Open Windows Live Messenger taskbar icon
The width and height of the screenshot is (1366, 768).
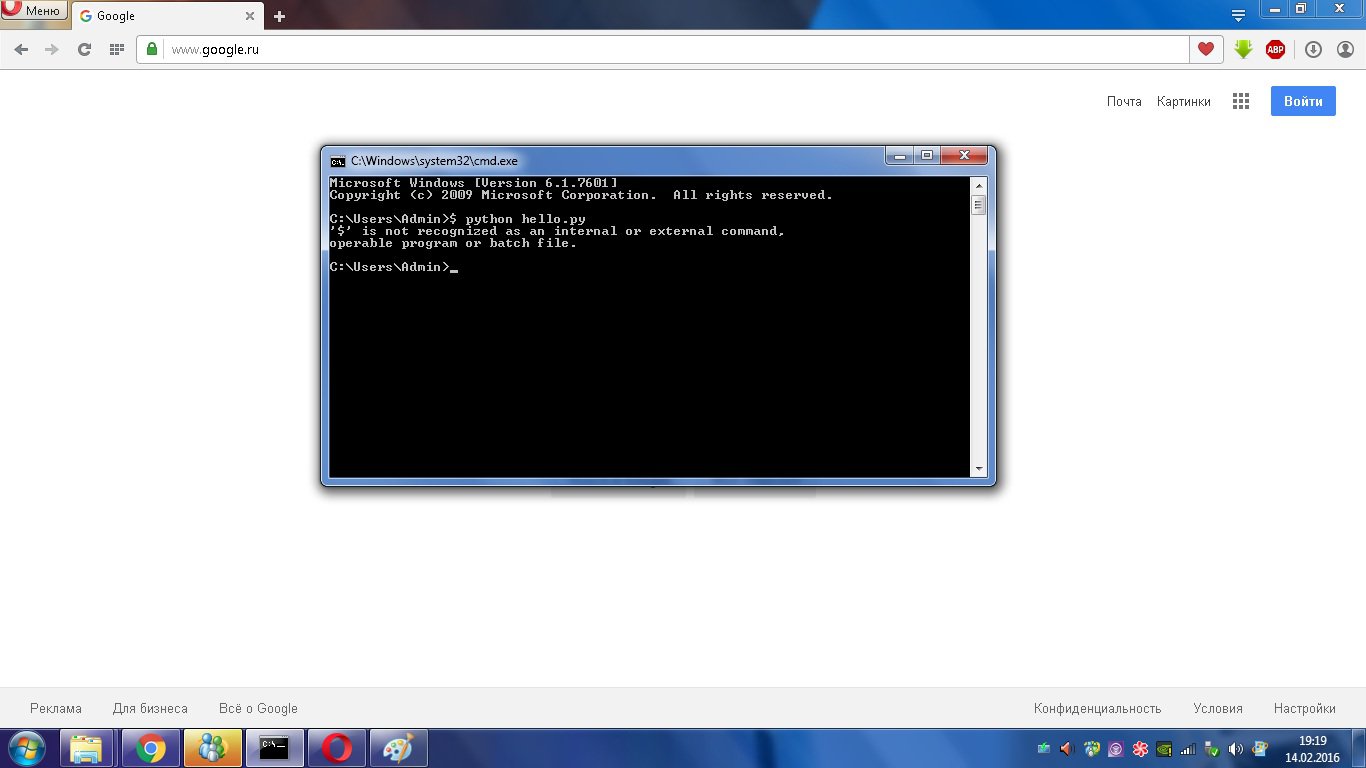click(x=213, y=748)
